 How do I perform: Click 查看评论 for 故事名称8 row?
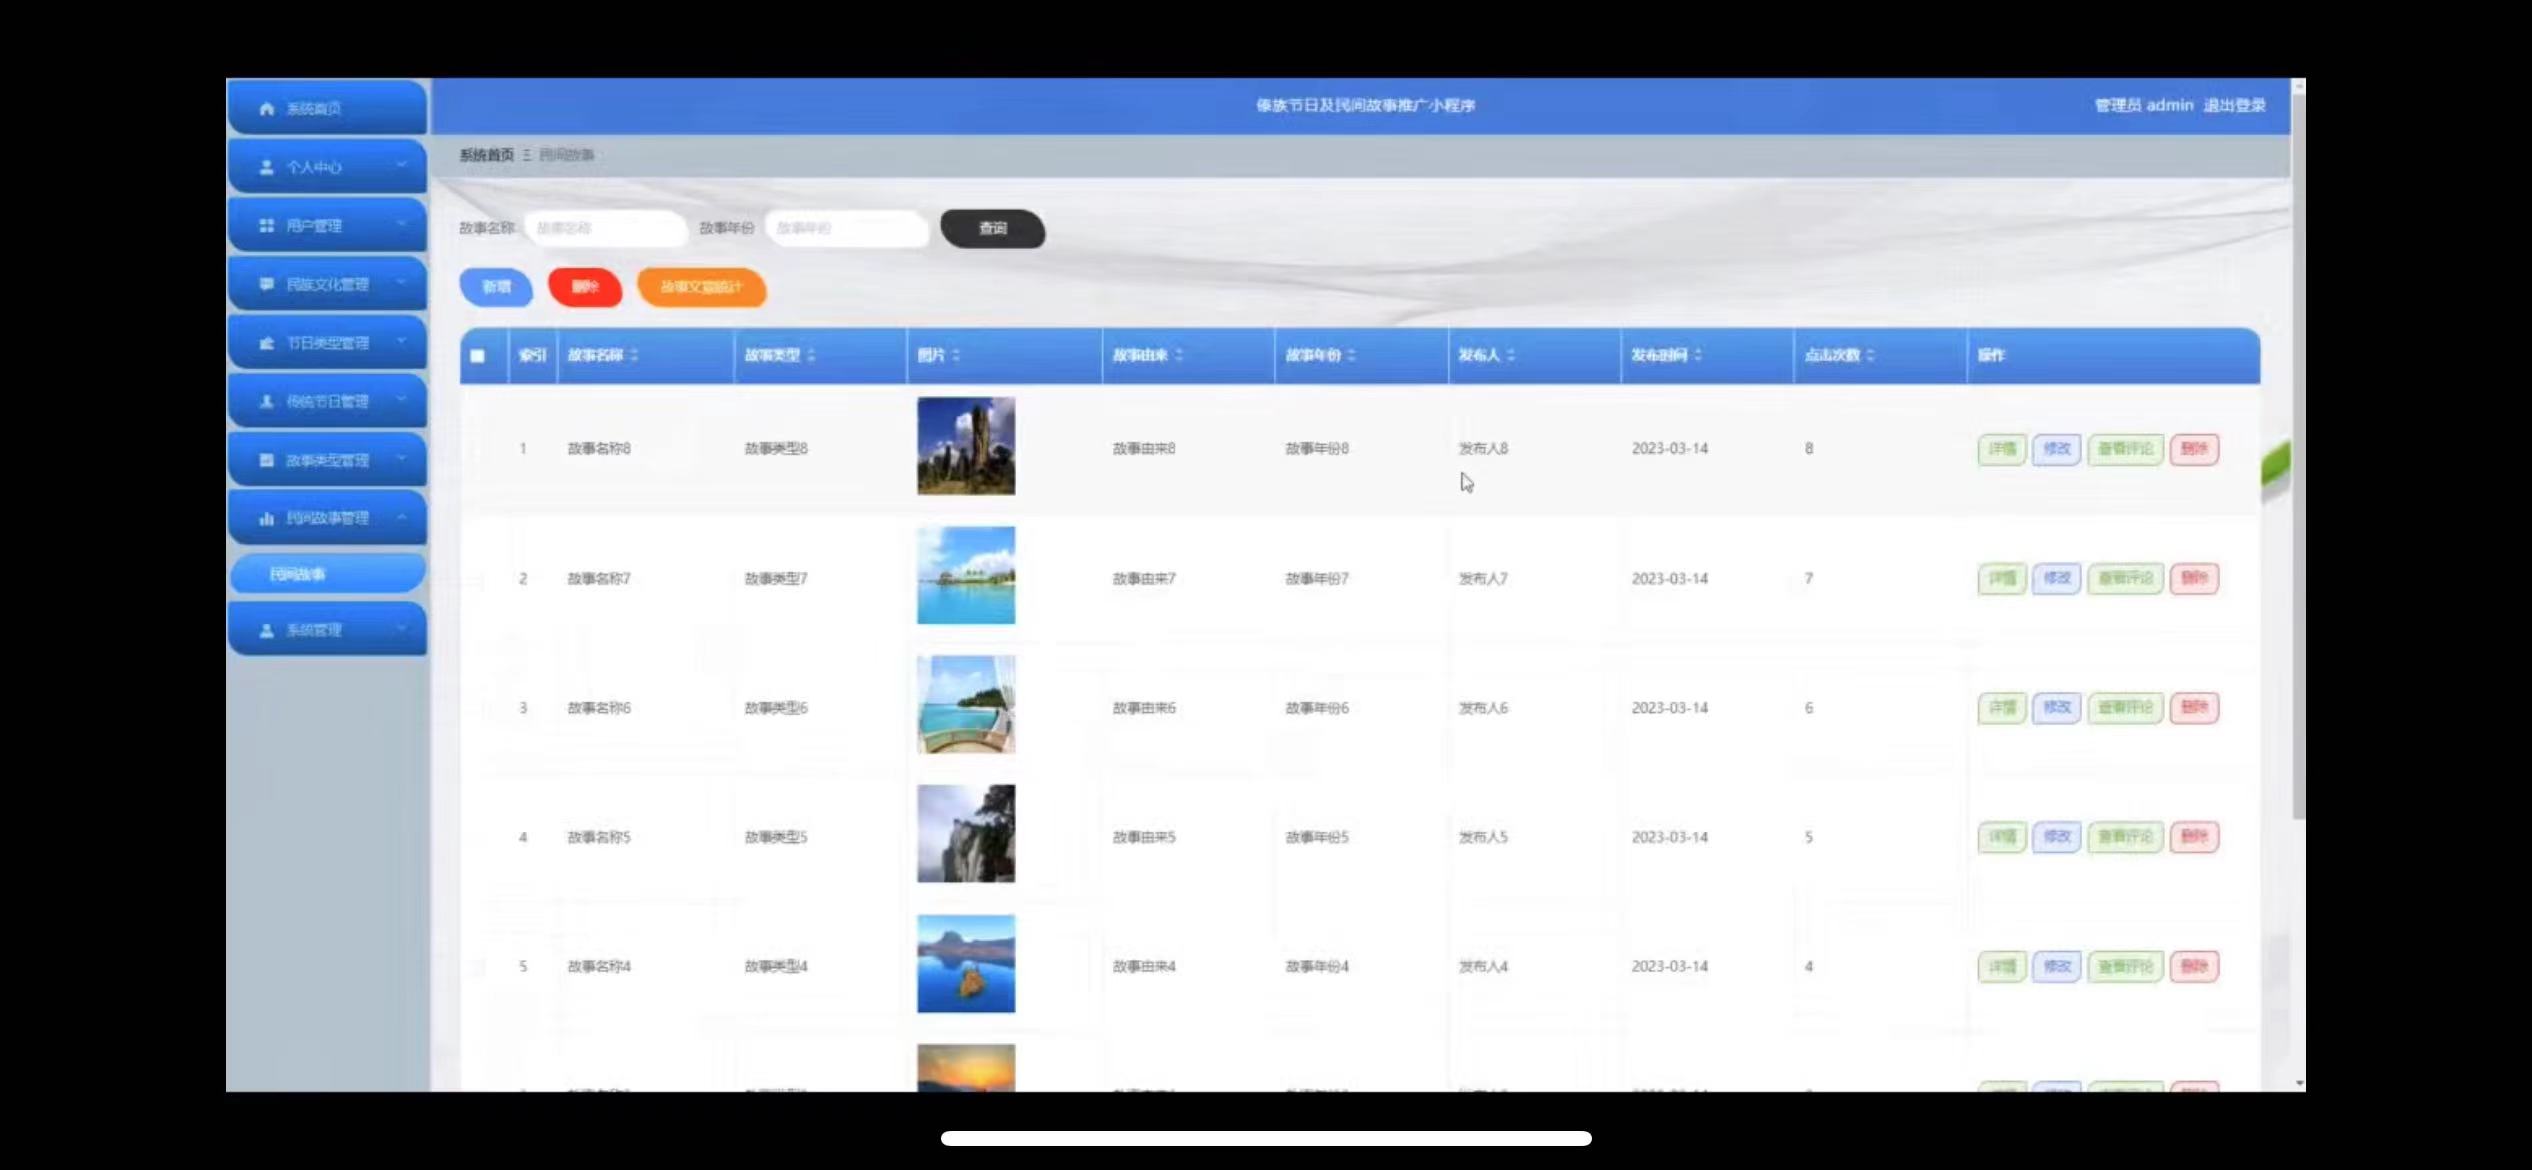point(2126,449)
